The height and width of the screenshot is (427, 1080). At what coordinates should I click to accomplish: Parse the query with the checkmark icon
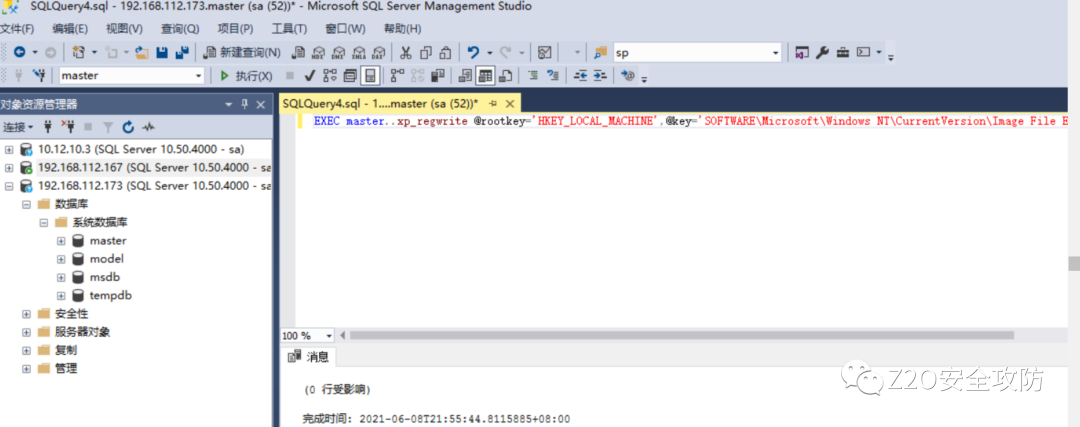(x=309, y=75)
